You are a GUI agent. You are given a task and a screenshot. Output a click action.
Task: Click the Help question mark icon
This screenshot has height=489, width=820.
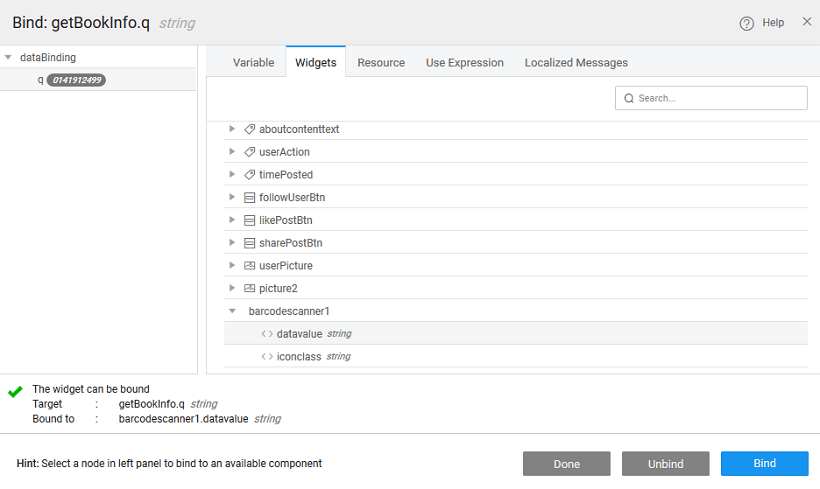point(746,23)
